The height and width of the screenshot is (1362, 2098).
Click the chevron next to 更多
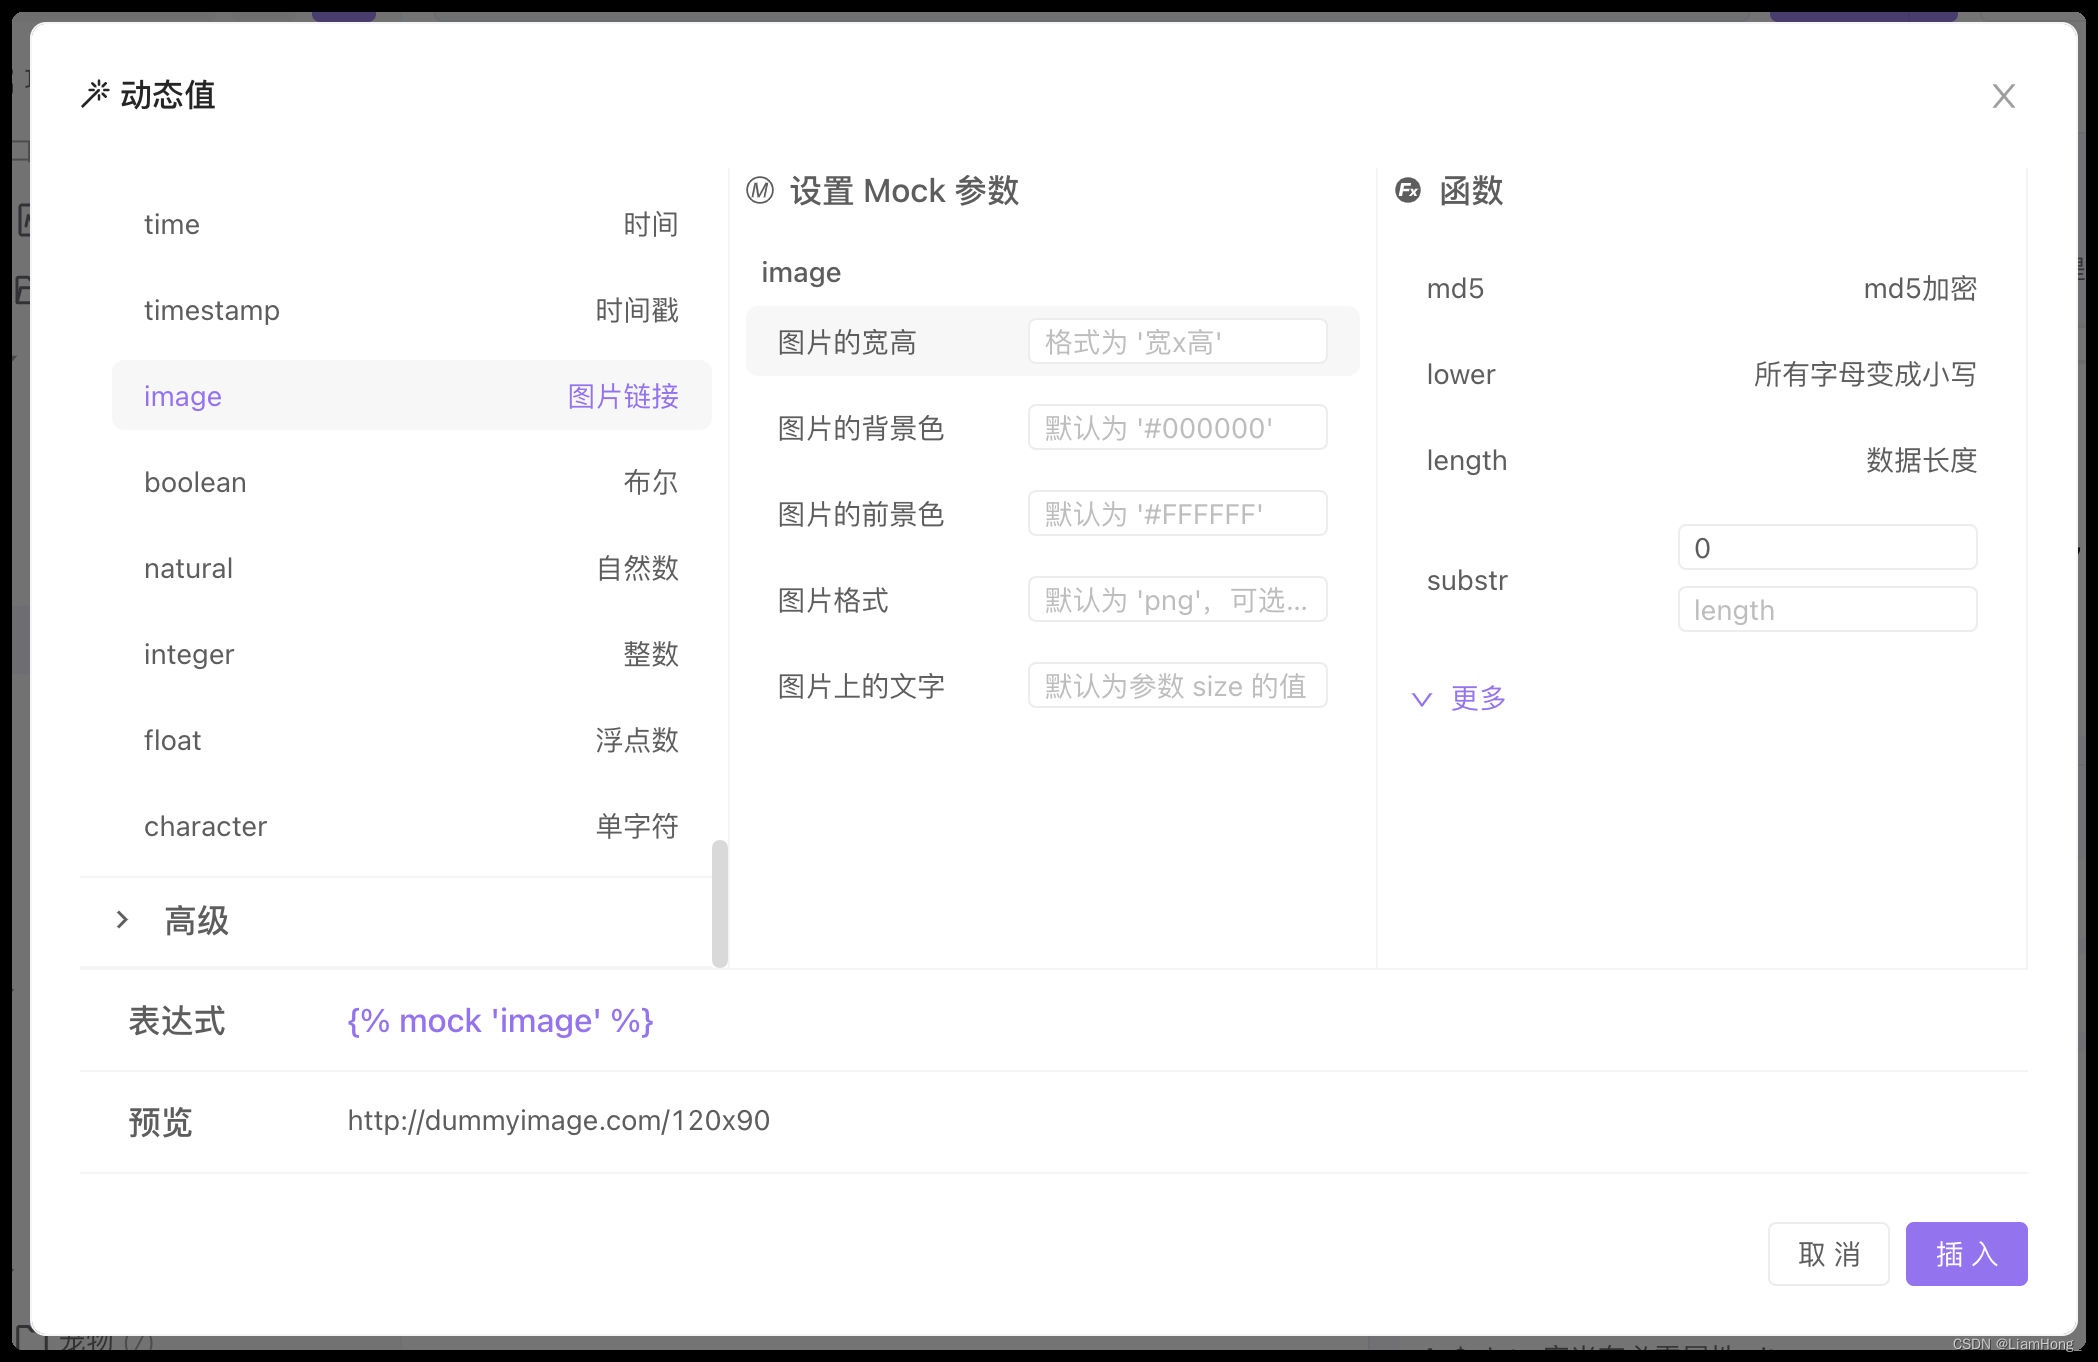(x=1421, y=699)
